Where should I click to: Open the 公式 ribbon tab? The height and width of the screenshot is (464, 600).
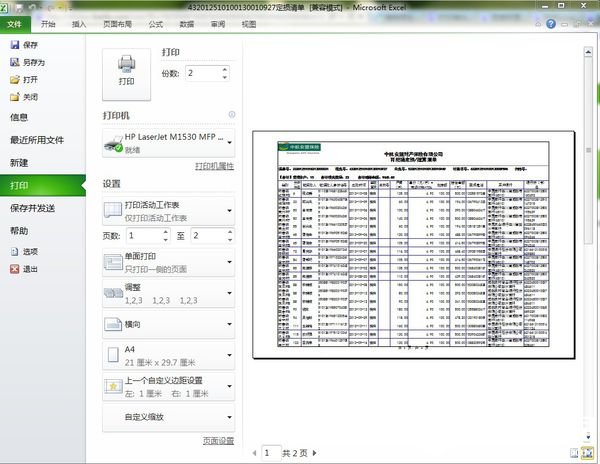(156, 24)
